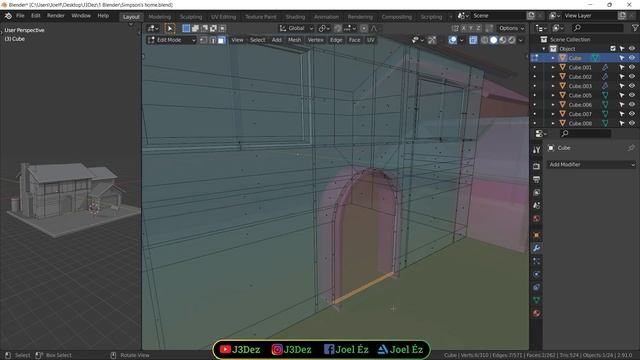Open the Add Modifier dropdown
Viewport: 640px width, 360px height.
point(591,164)
